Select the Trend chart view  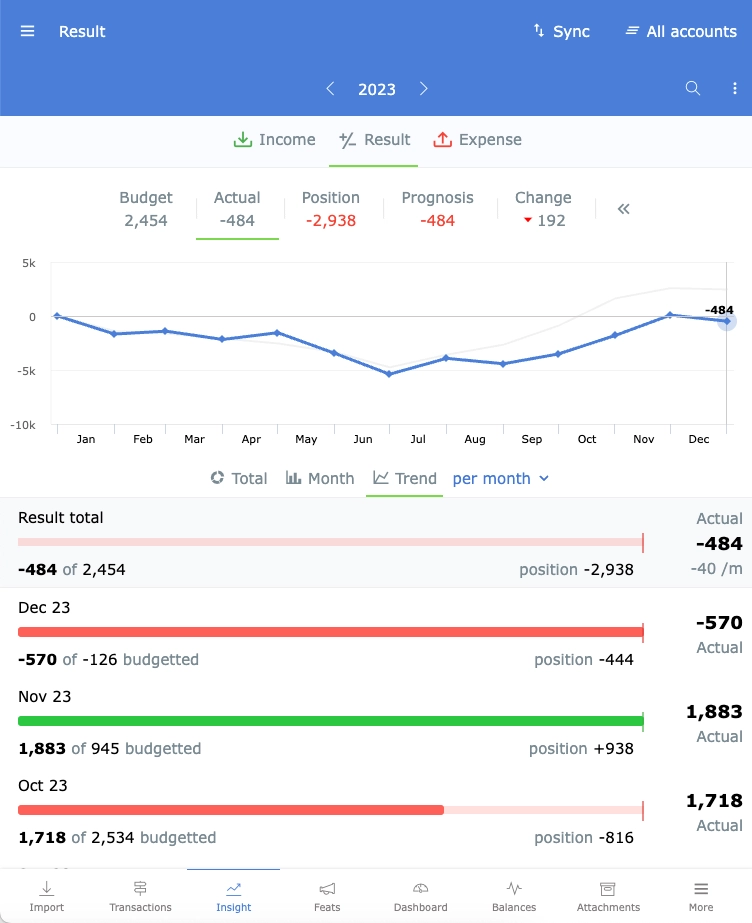tap(405, 478)
